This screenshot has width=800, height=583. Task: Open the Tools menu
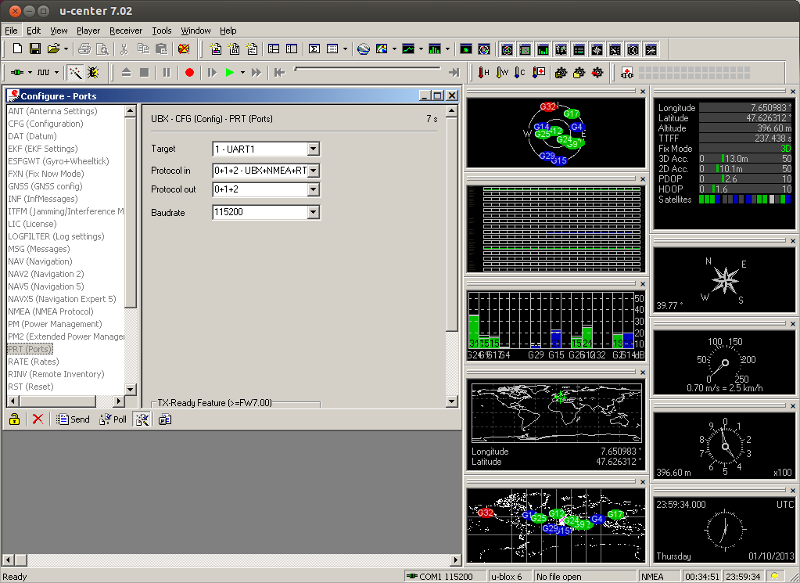coord(162,31)
